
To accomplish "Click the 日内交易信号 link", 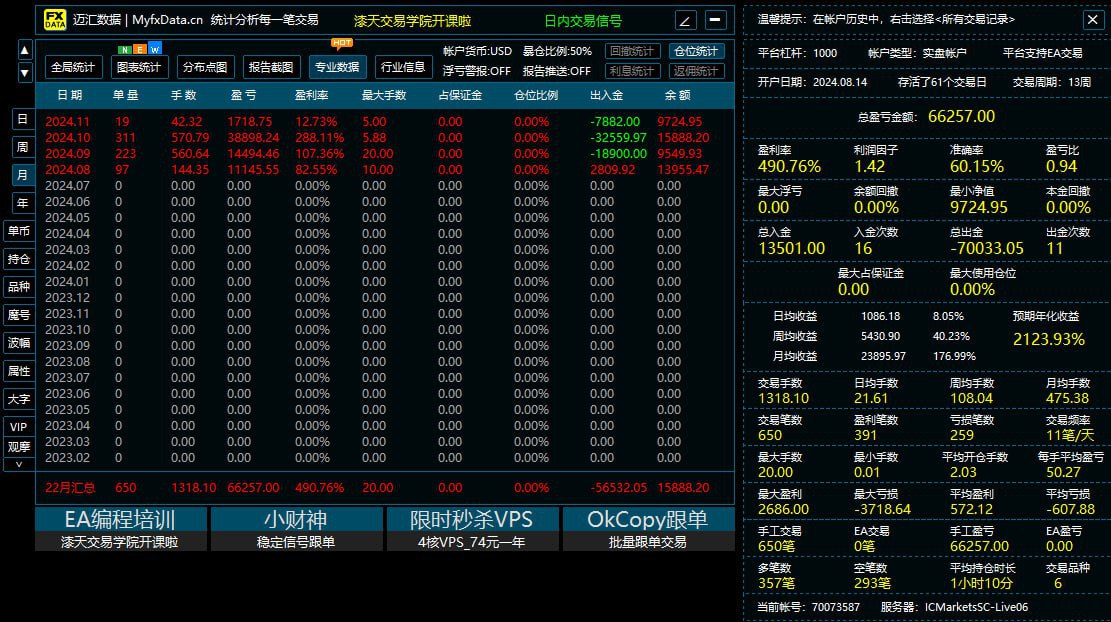I will pyautogui.click(x=583, y=21).
